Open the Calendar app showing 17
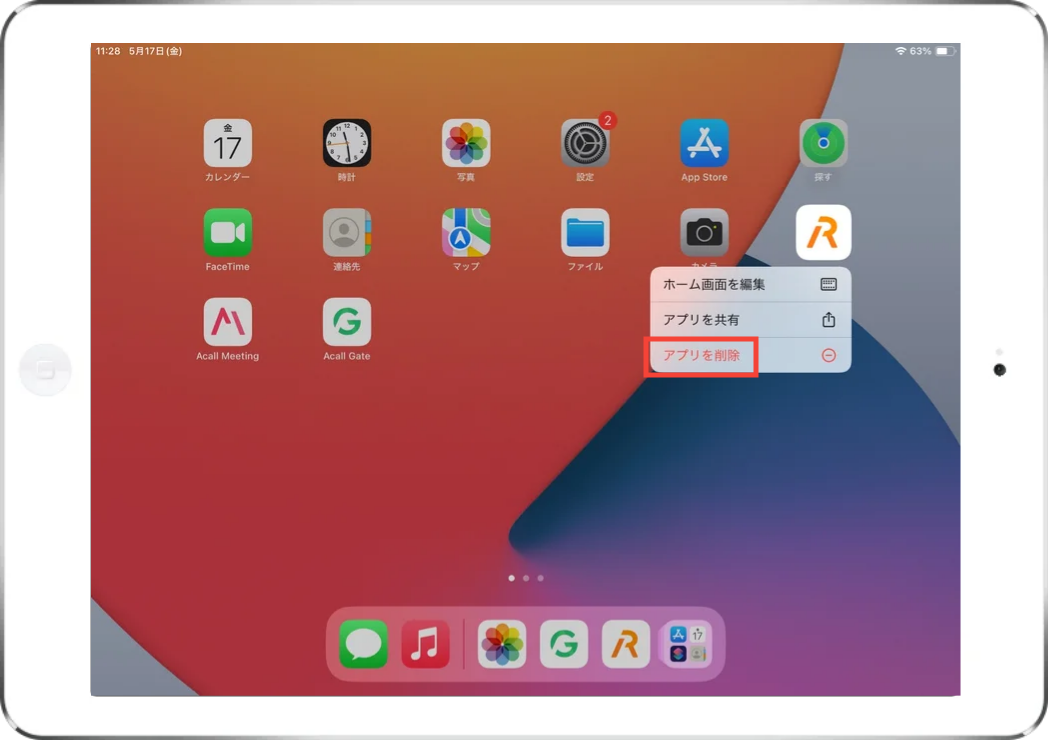Screen dimensions: 1048x740 [x=227, y=143]
